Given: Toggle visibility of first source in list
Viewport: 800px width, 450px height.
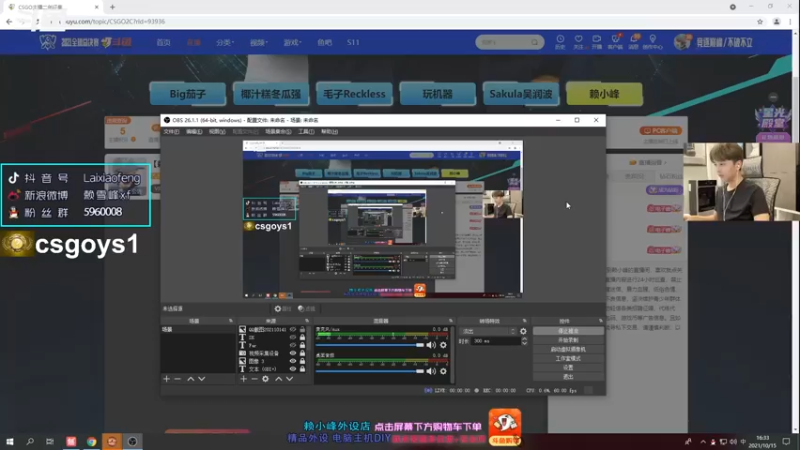Looking at the screenshot, I should click(293, 330).
